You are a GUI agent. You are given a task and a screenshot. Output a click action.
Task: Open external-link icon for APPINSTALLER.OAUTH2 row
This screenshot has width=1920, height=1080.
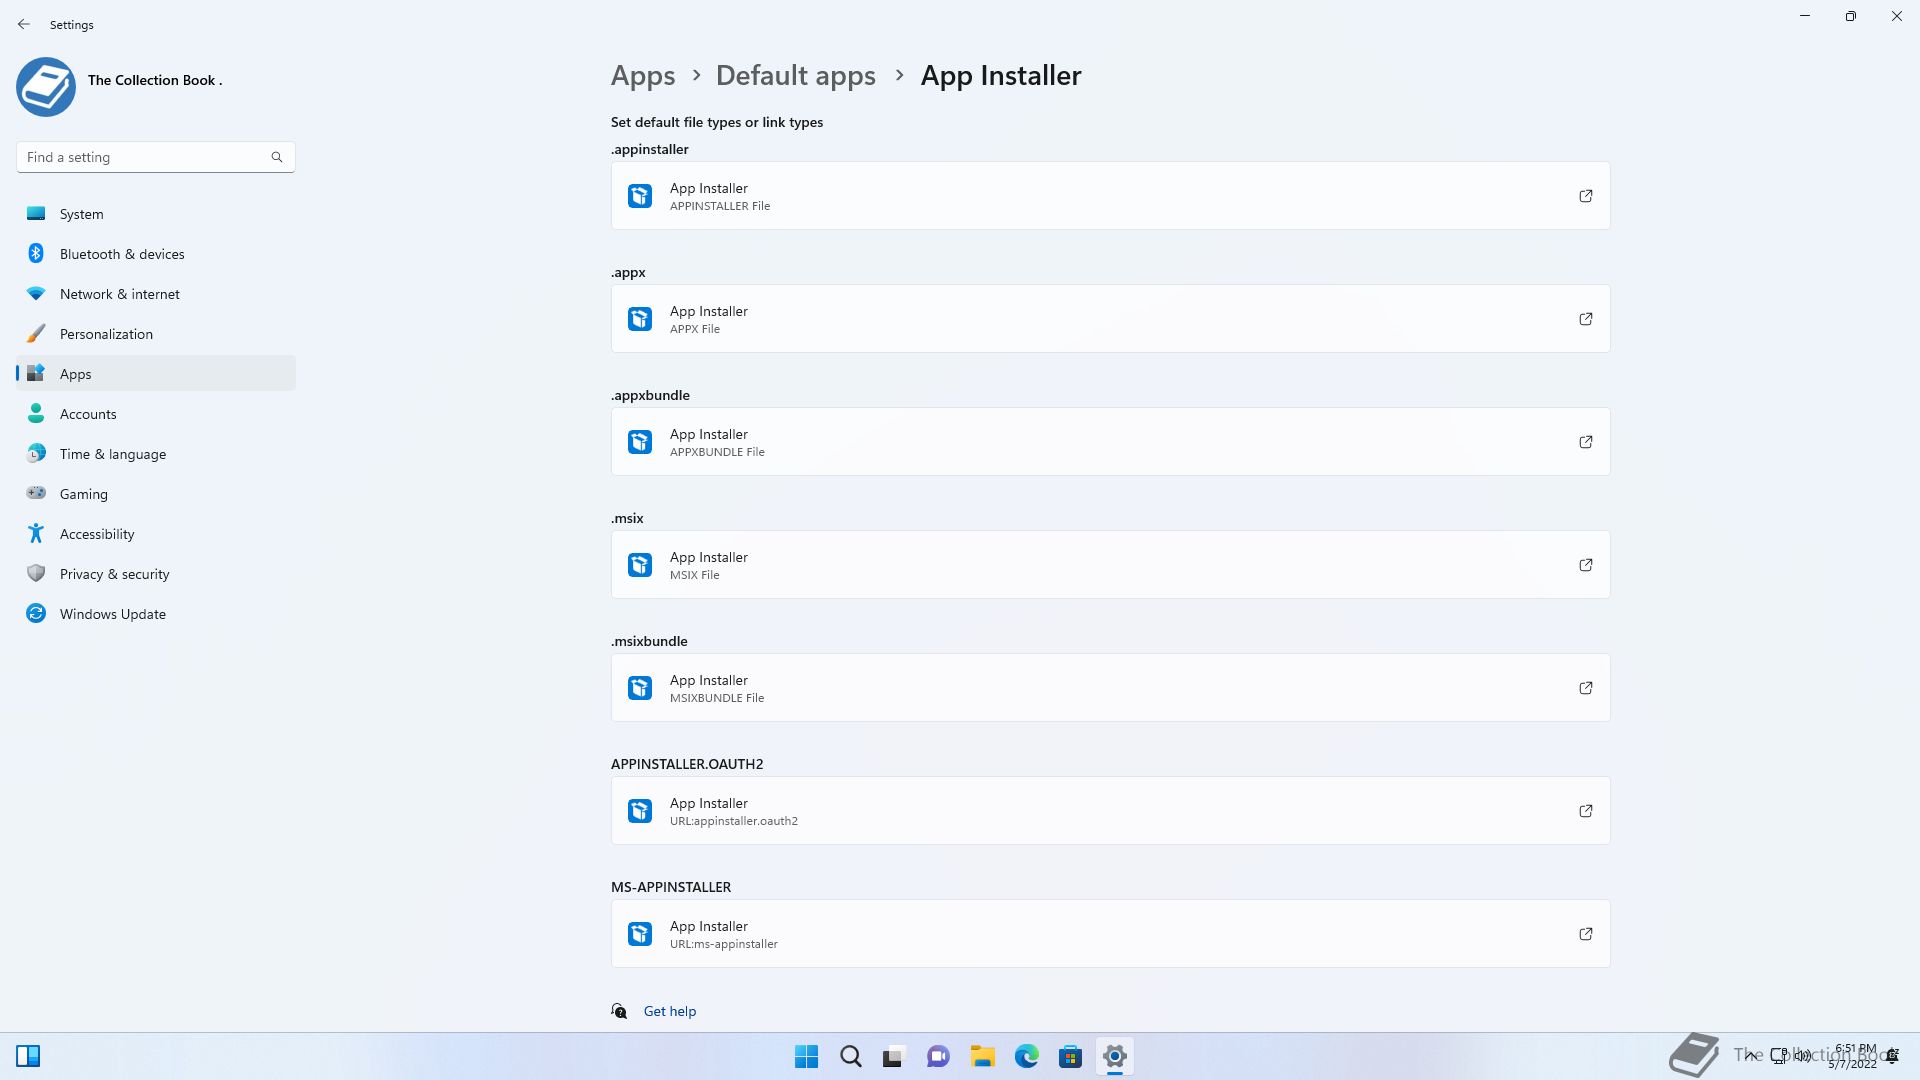pos(1586,811)
